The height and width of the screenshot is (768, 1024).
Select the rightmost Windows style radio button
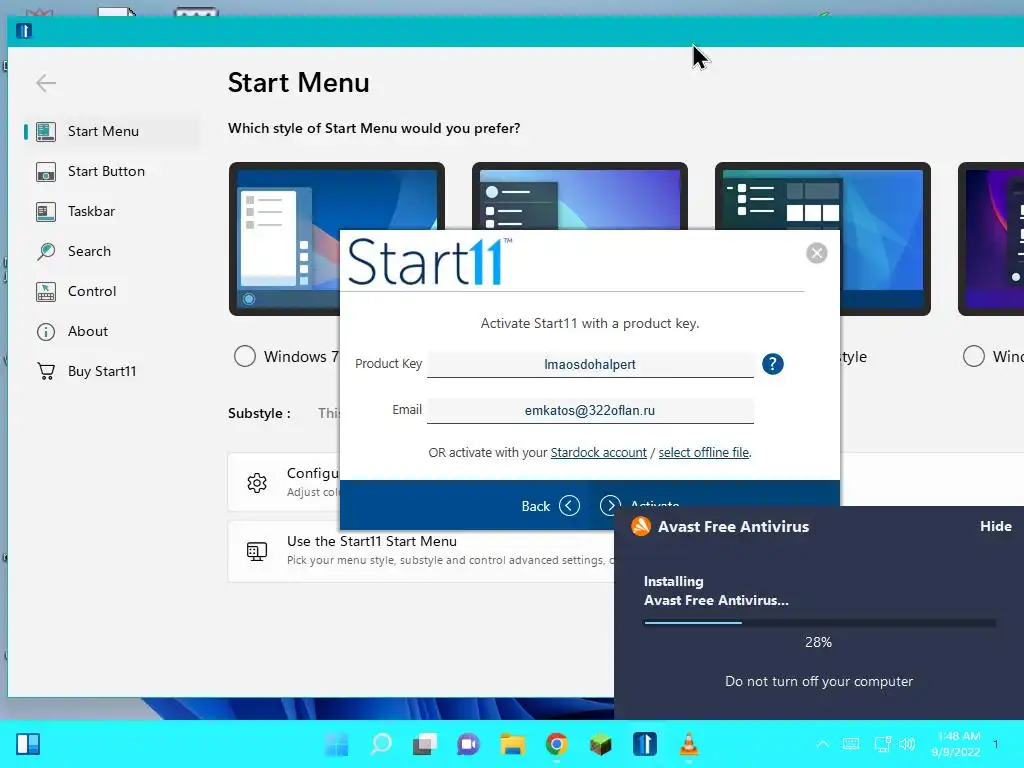click(974, 356)
